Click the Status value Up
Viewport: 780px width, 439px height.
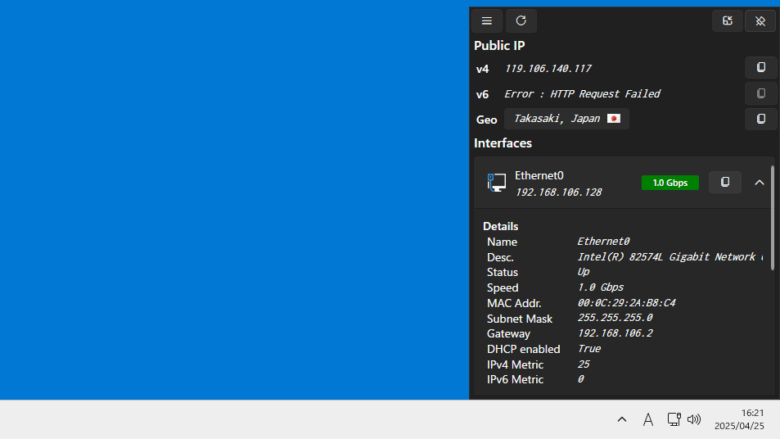[x=583, y=272]
